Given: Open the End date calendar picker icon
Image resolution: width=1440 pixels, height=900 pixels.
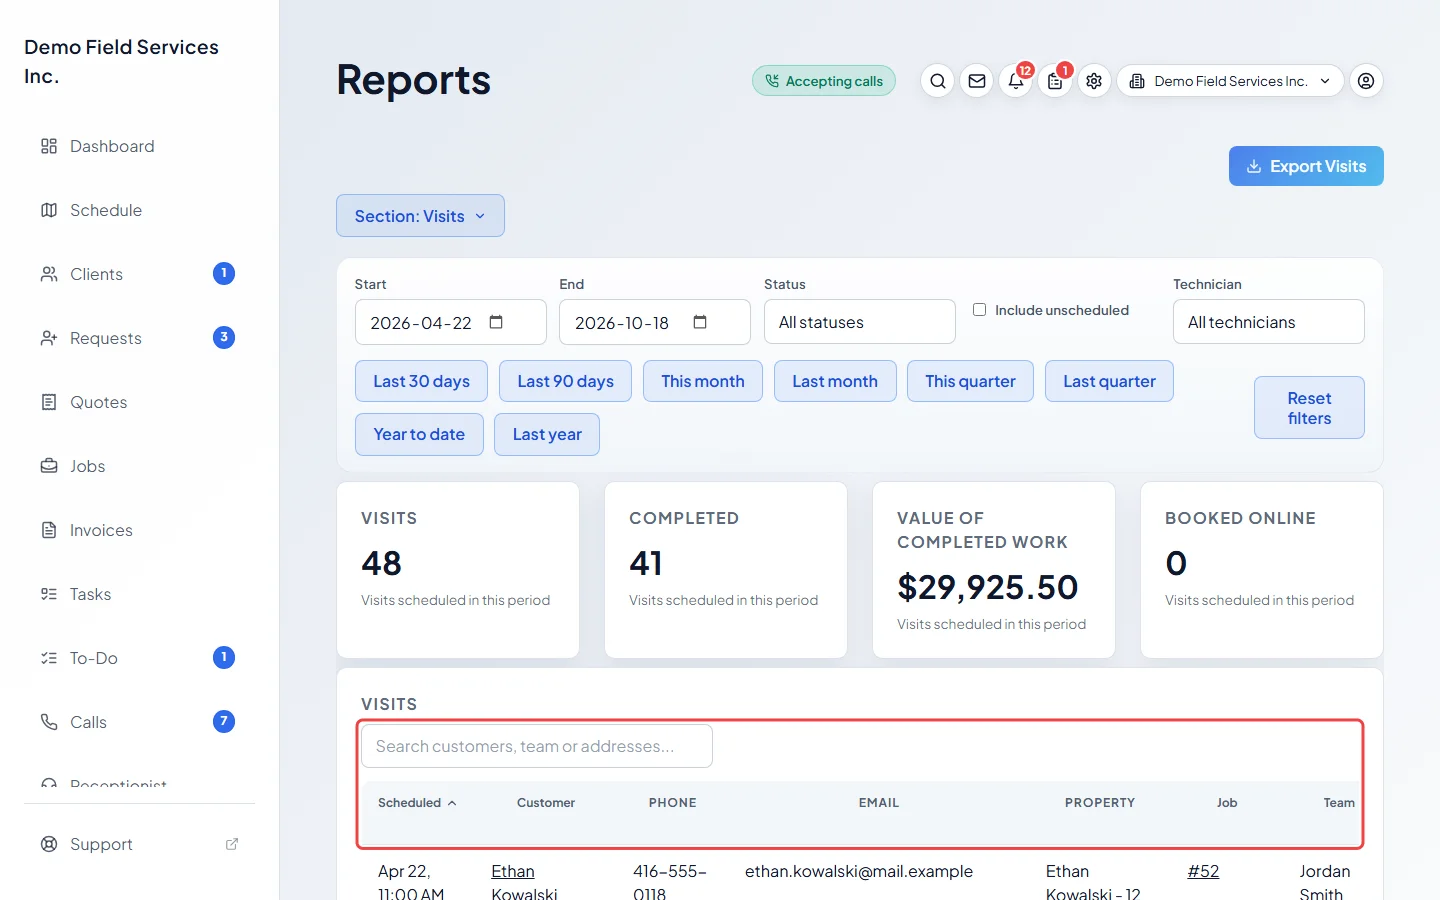Looking at the screenshot, I should tap(700, 322).
